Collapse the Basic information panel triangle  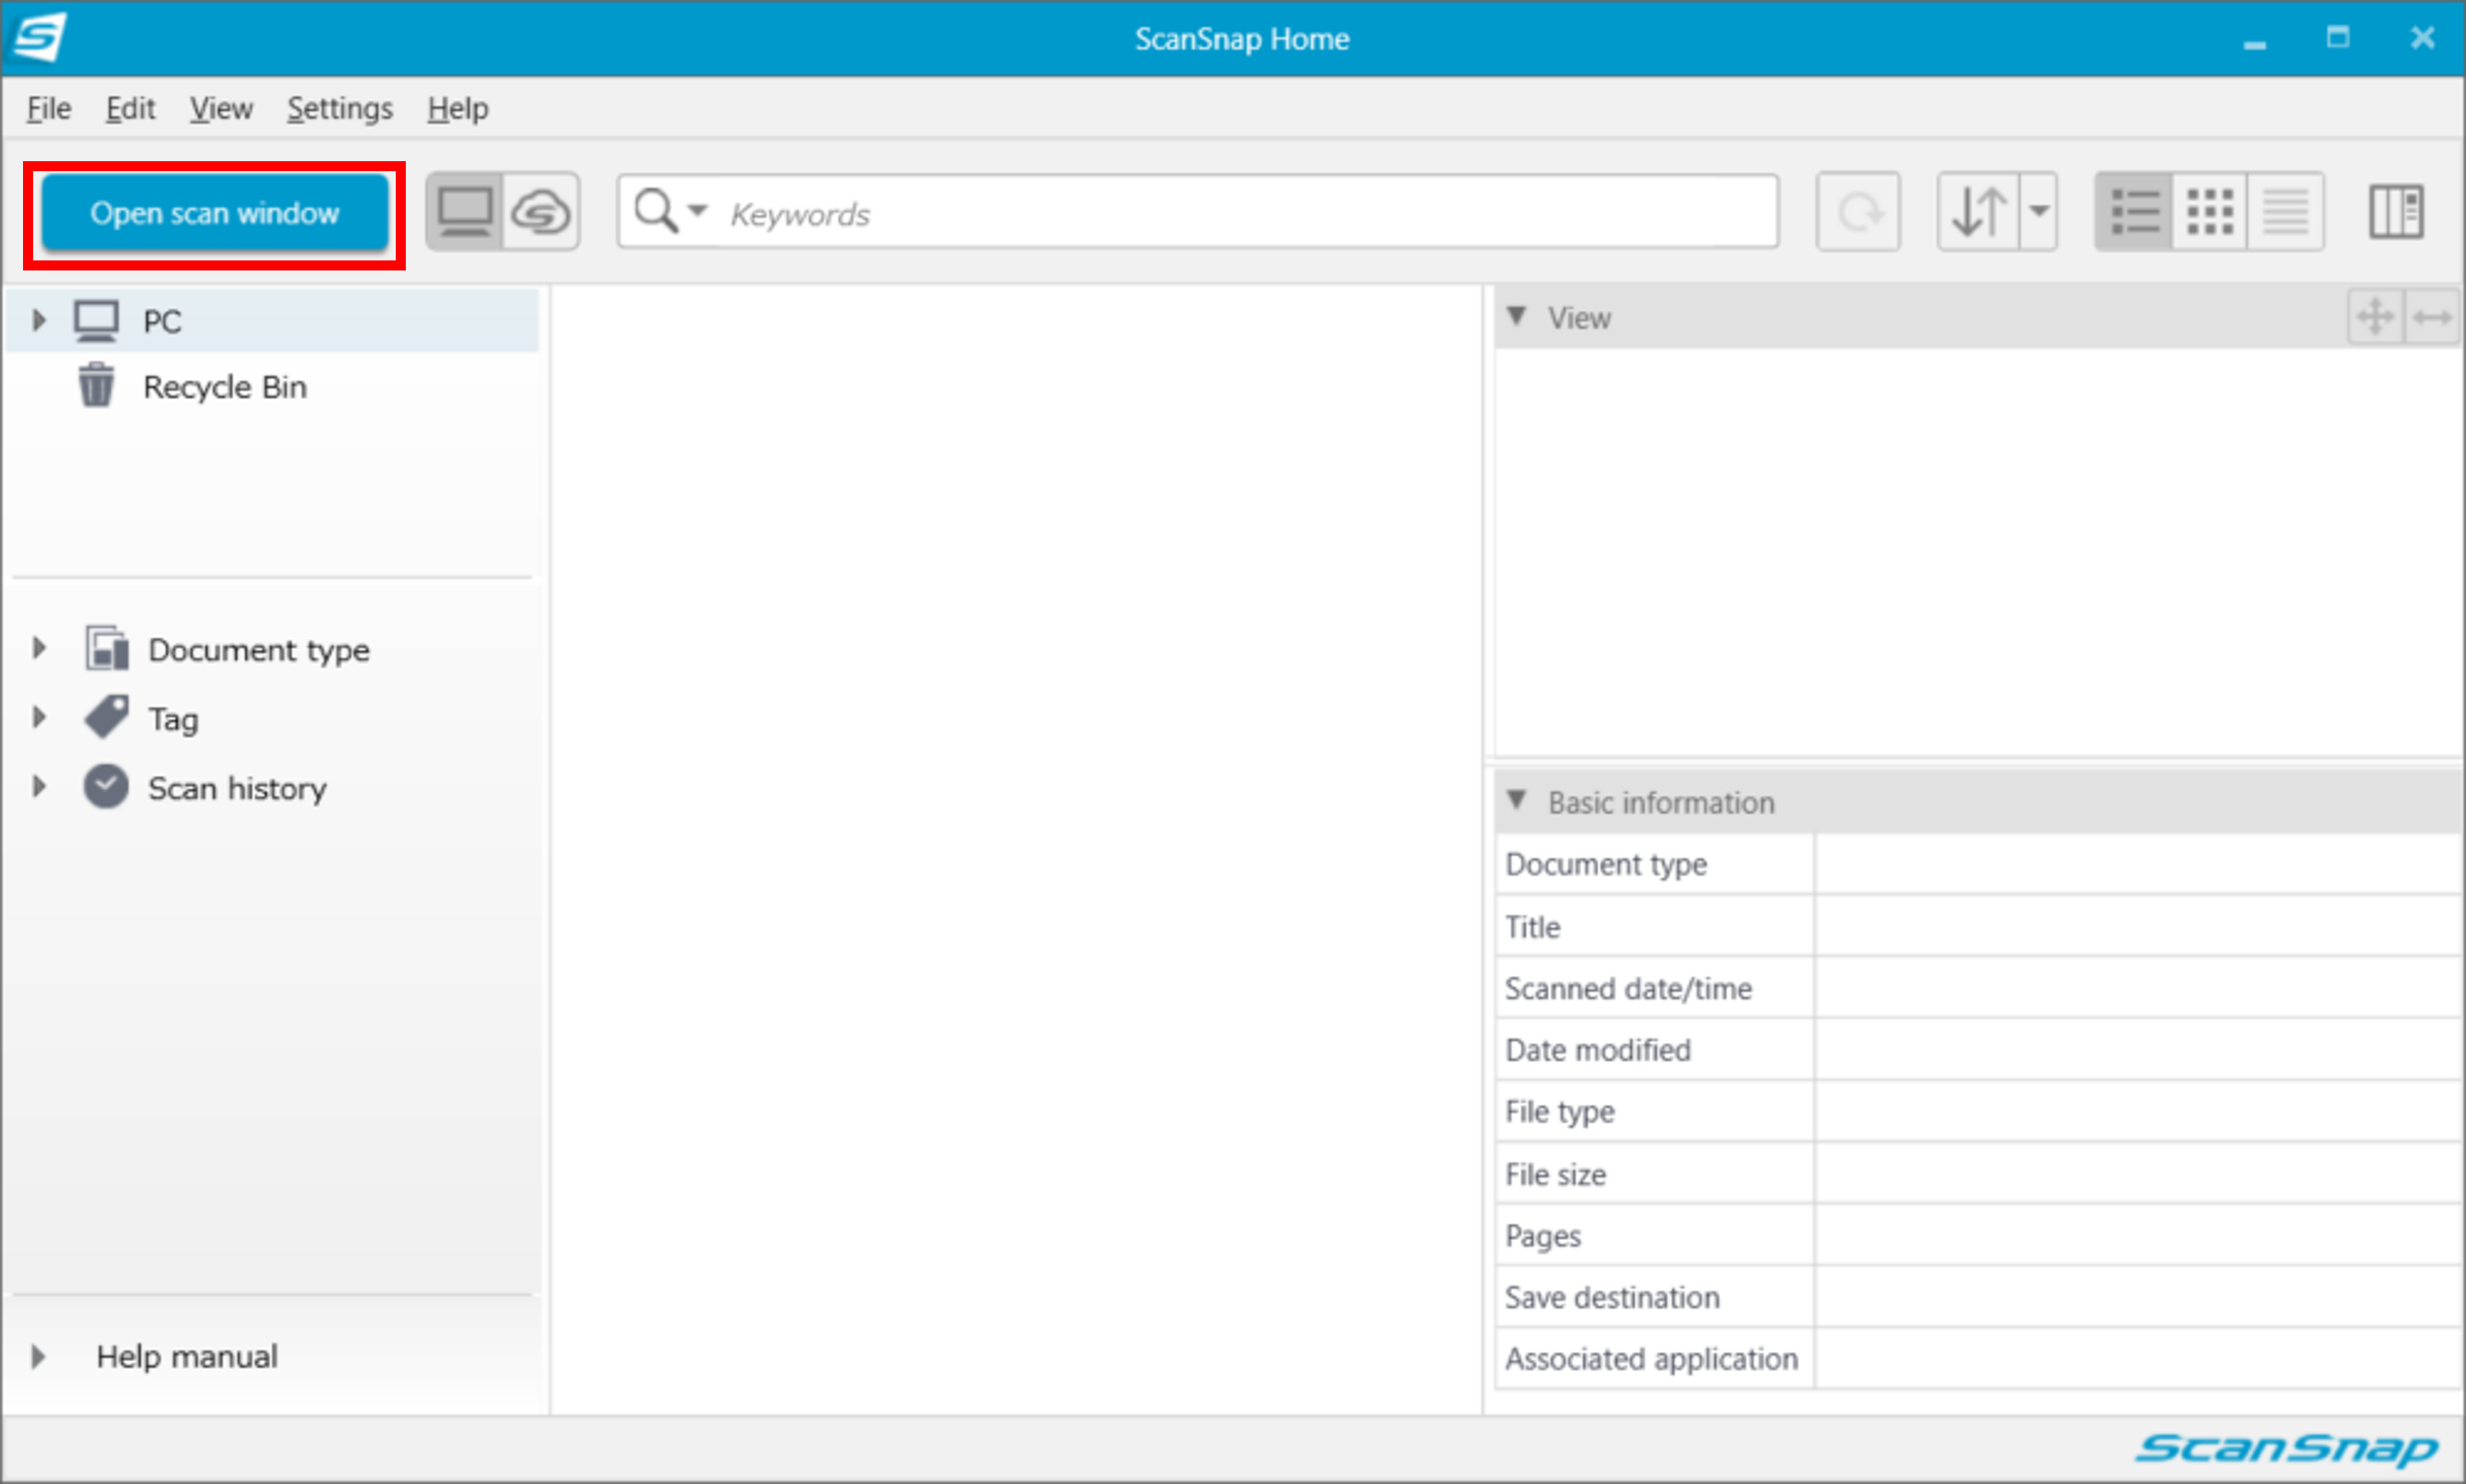pos(1517,801)
